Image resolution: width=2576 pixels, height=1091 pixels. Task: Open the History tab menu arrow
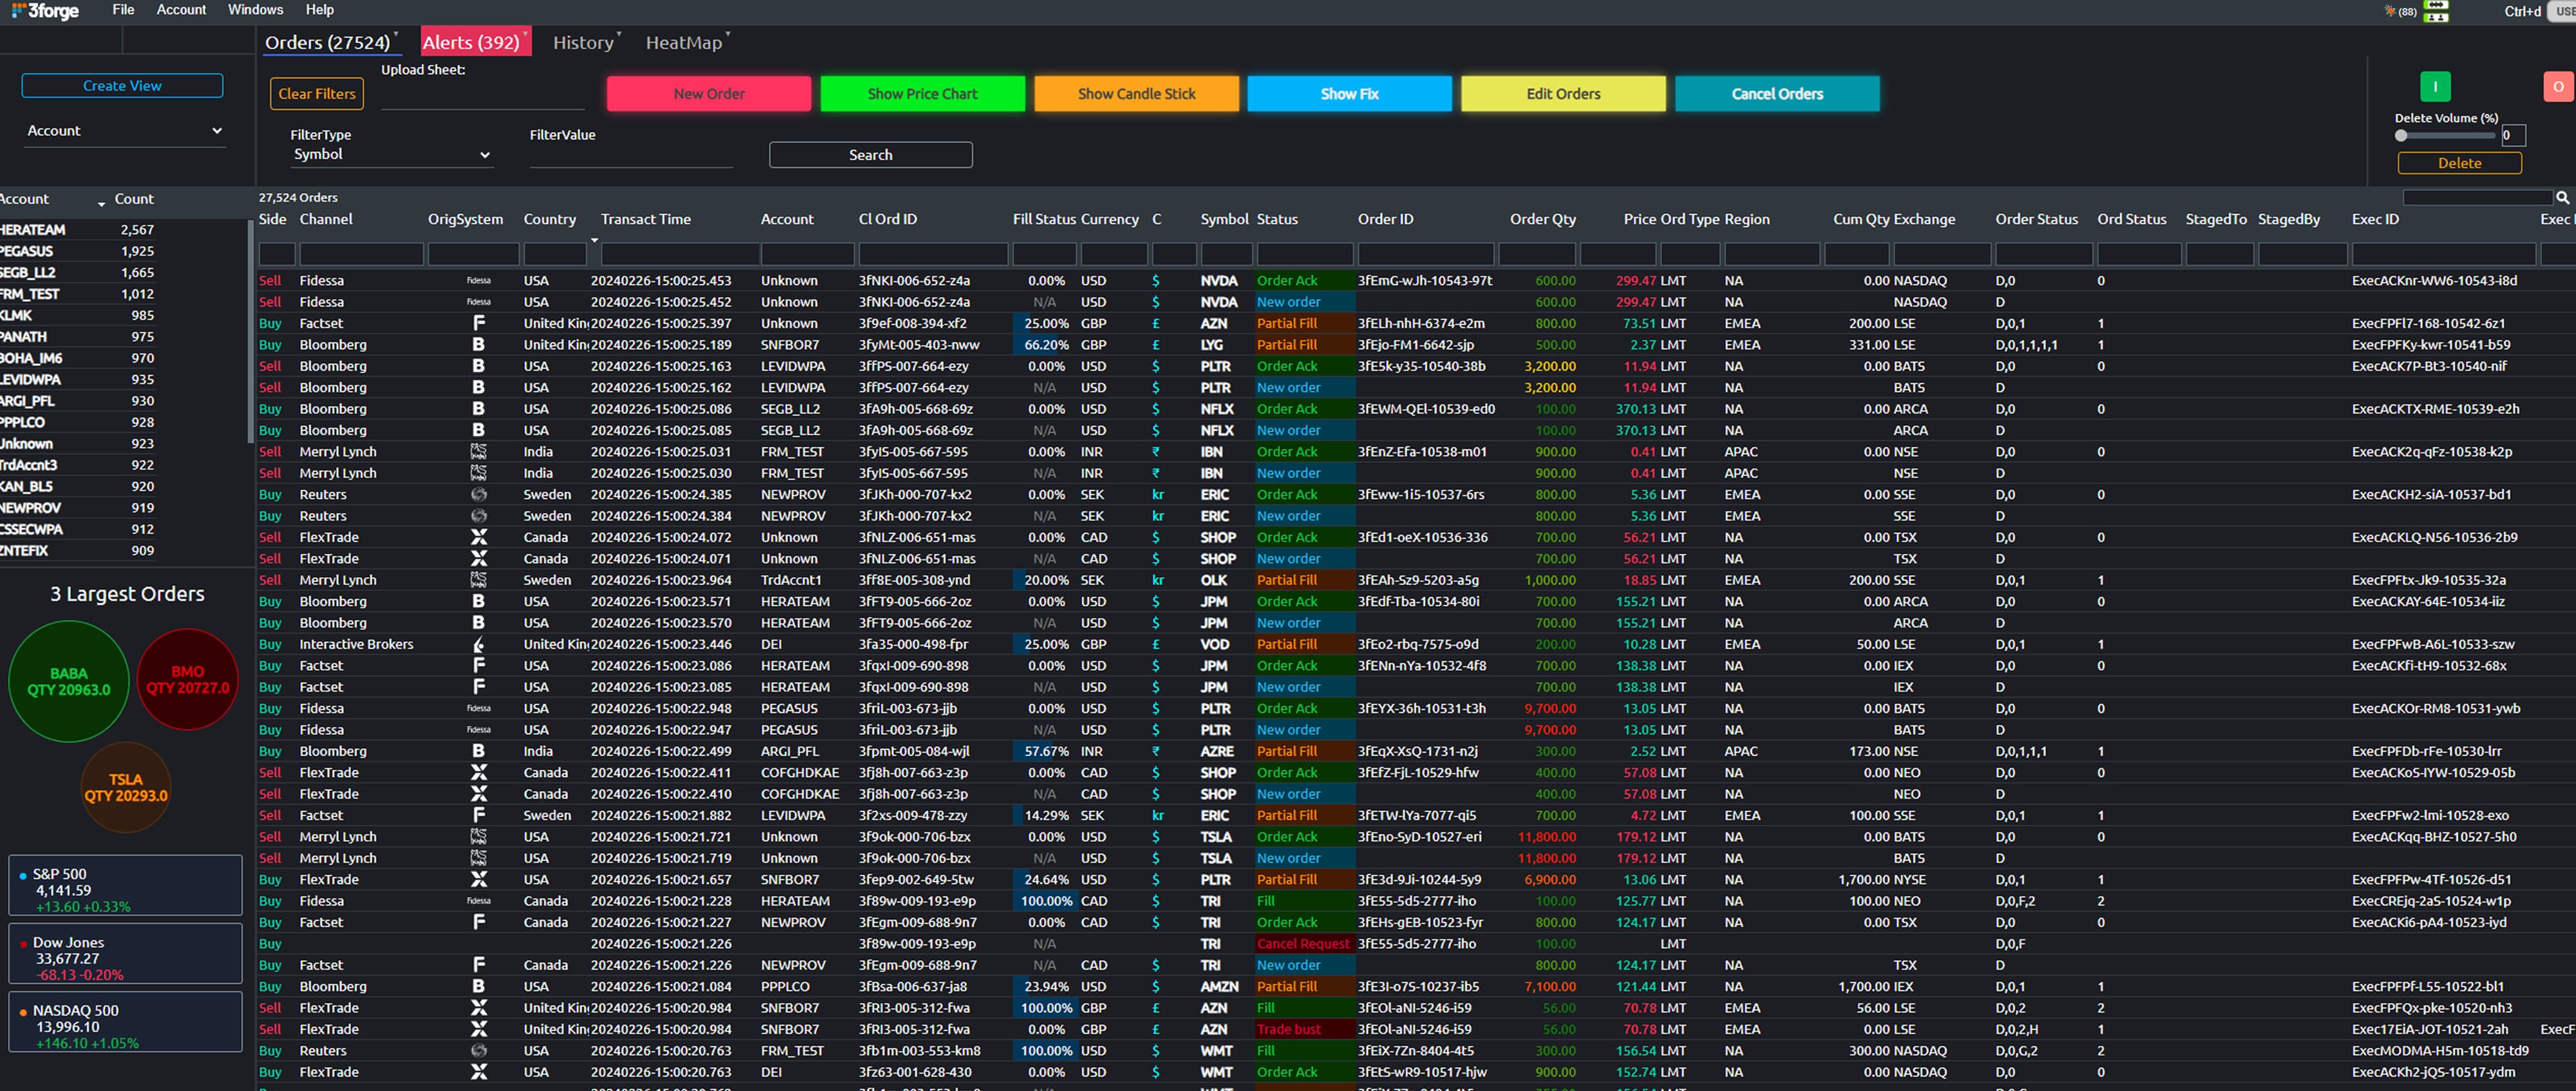(619, 34)
